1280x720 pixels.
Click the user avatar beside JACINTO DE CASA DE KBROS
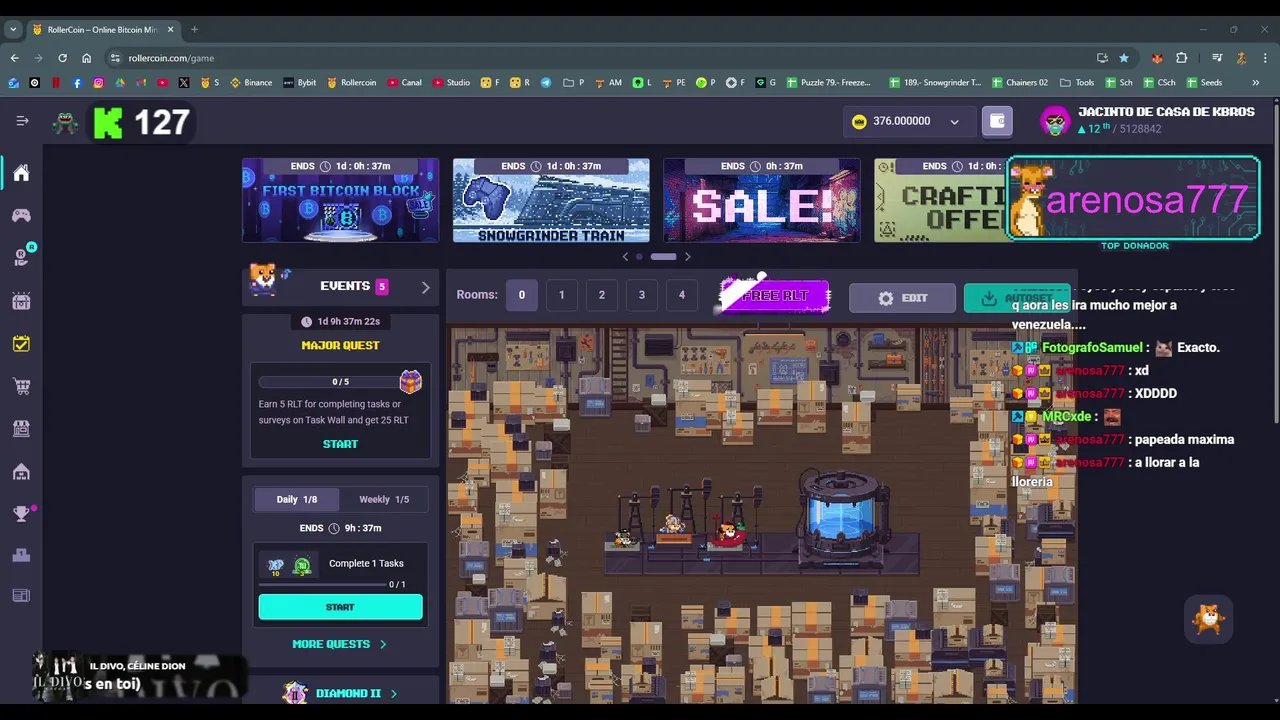click(1055, 121)
